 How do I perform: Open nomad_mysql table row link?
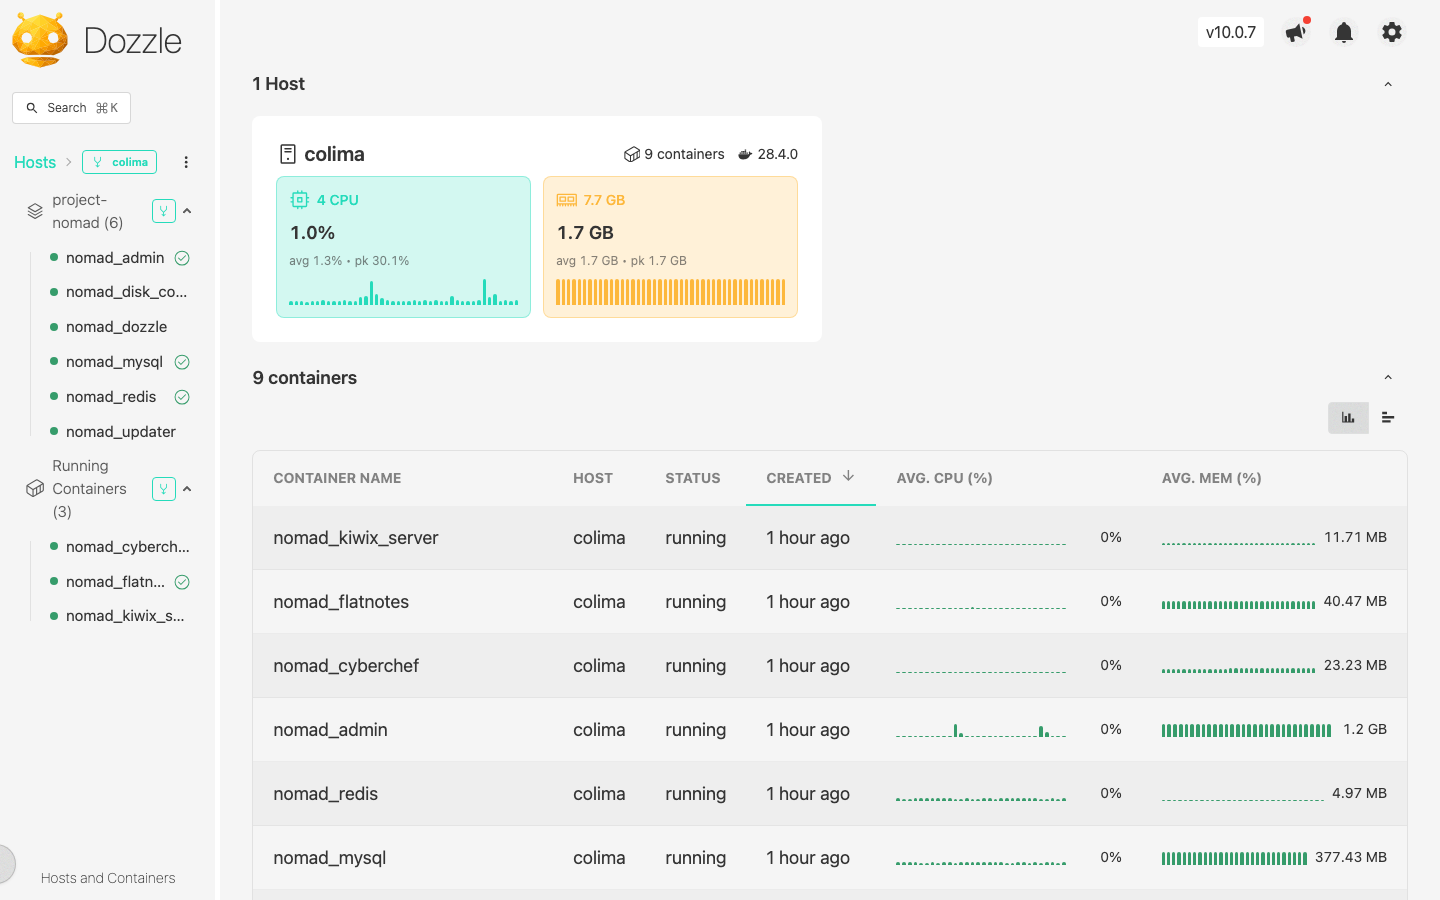329,858
